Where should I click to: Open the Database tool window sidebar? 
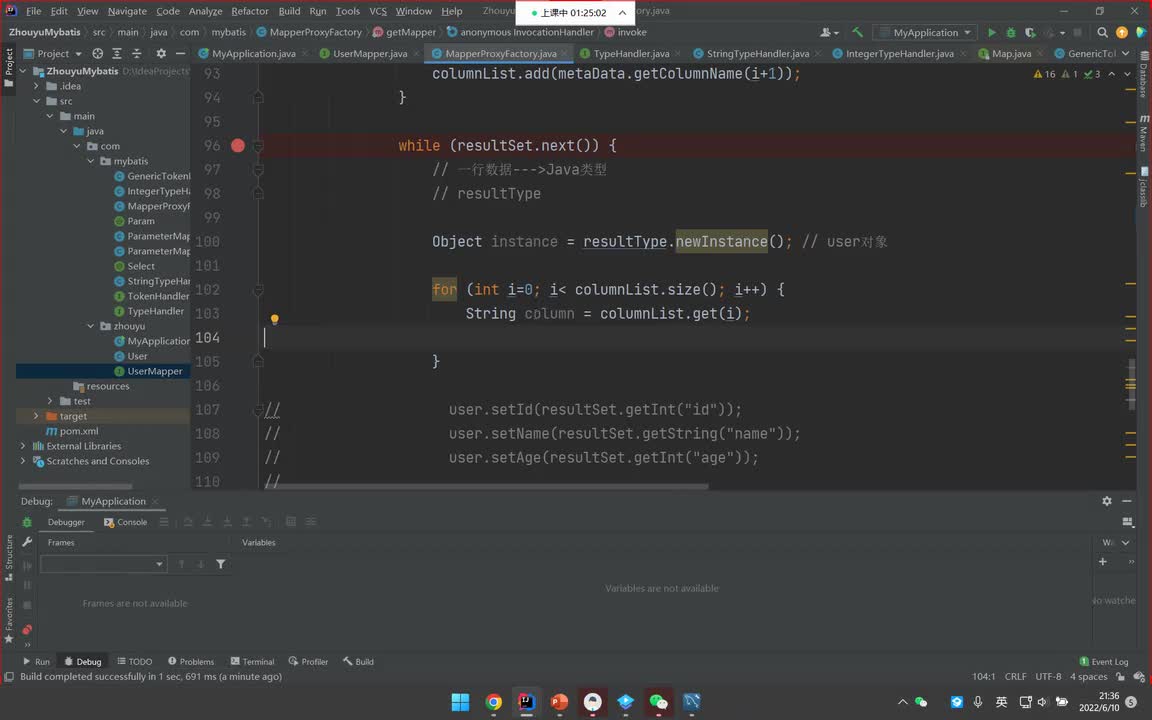point(1144,75)
